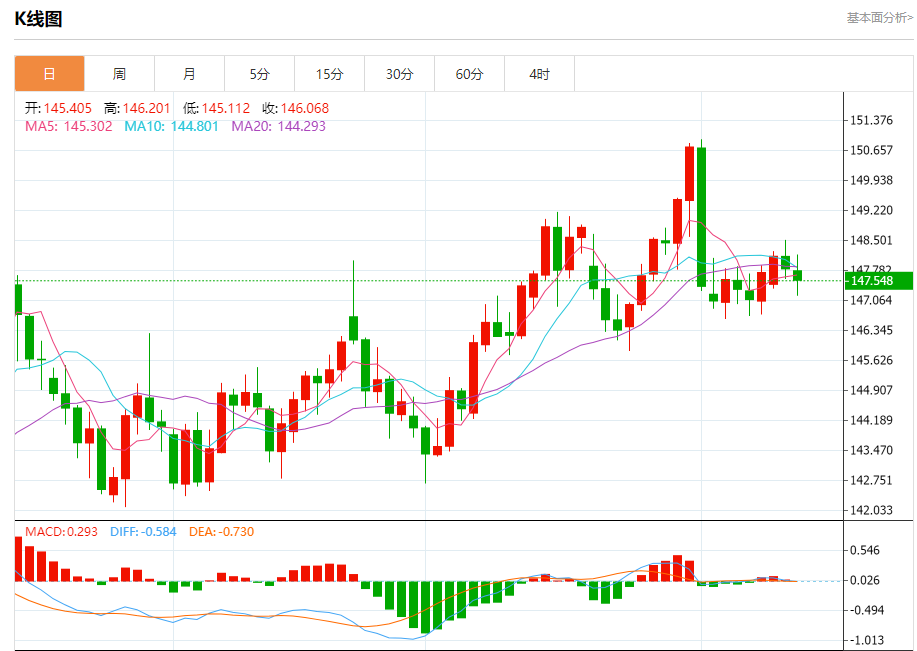Switch to the 周 weekly tab
This screenshot has width=917, height=651.
coord(119,74)
